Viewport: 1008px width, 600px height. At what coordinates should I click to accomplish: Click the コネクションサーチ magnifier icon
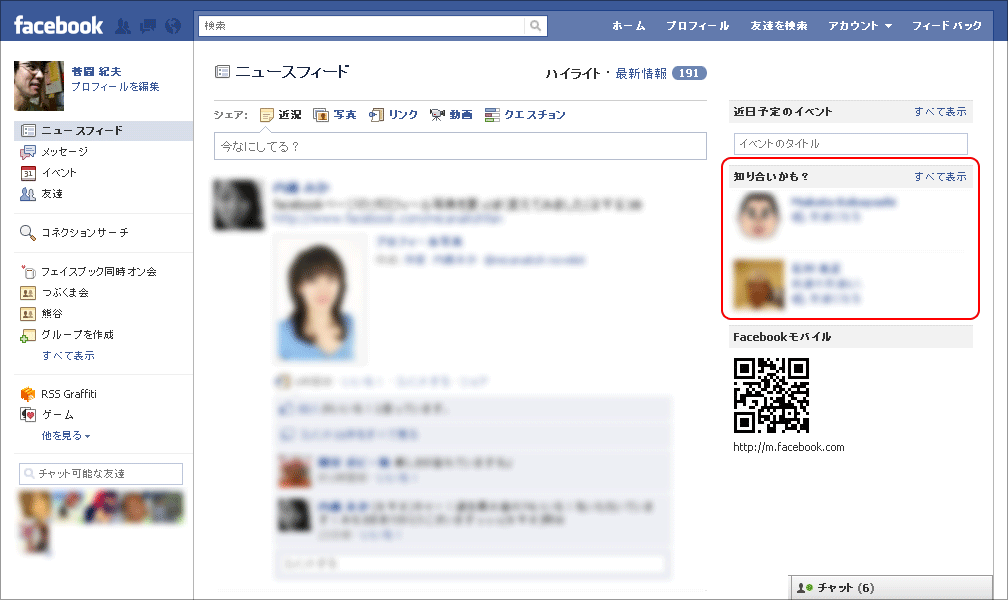click(28, 233)
